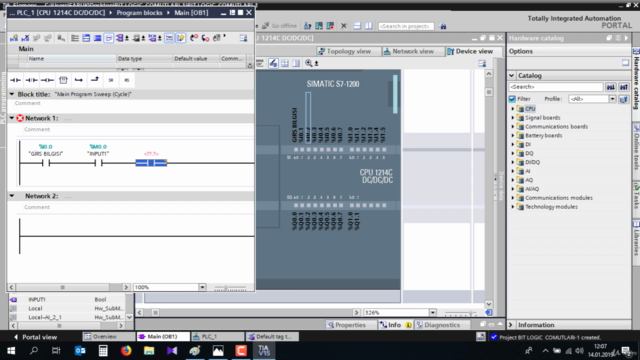The image size is (640, 360).
Task: Open branch instruction icon
Action: point(79,80)
